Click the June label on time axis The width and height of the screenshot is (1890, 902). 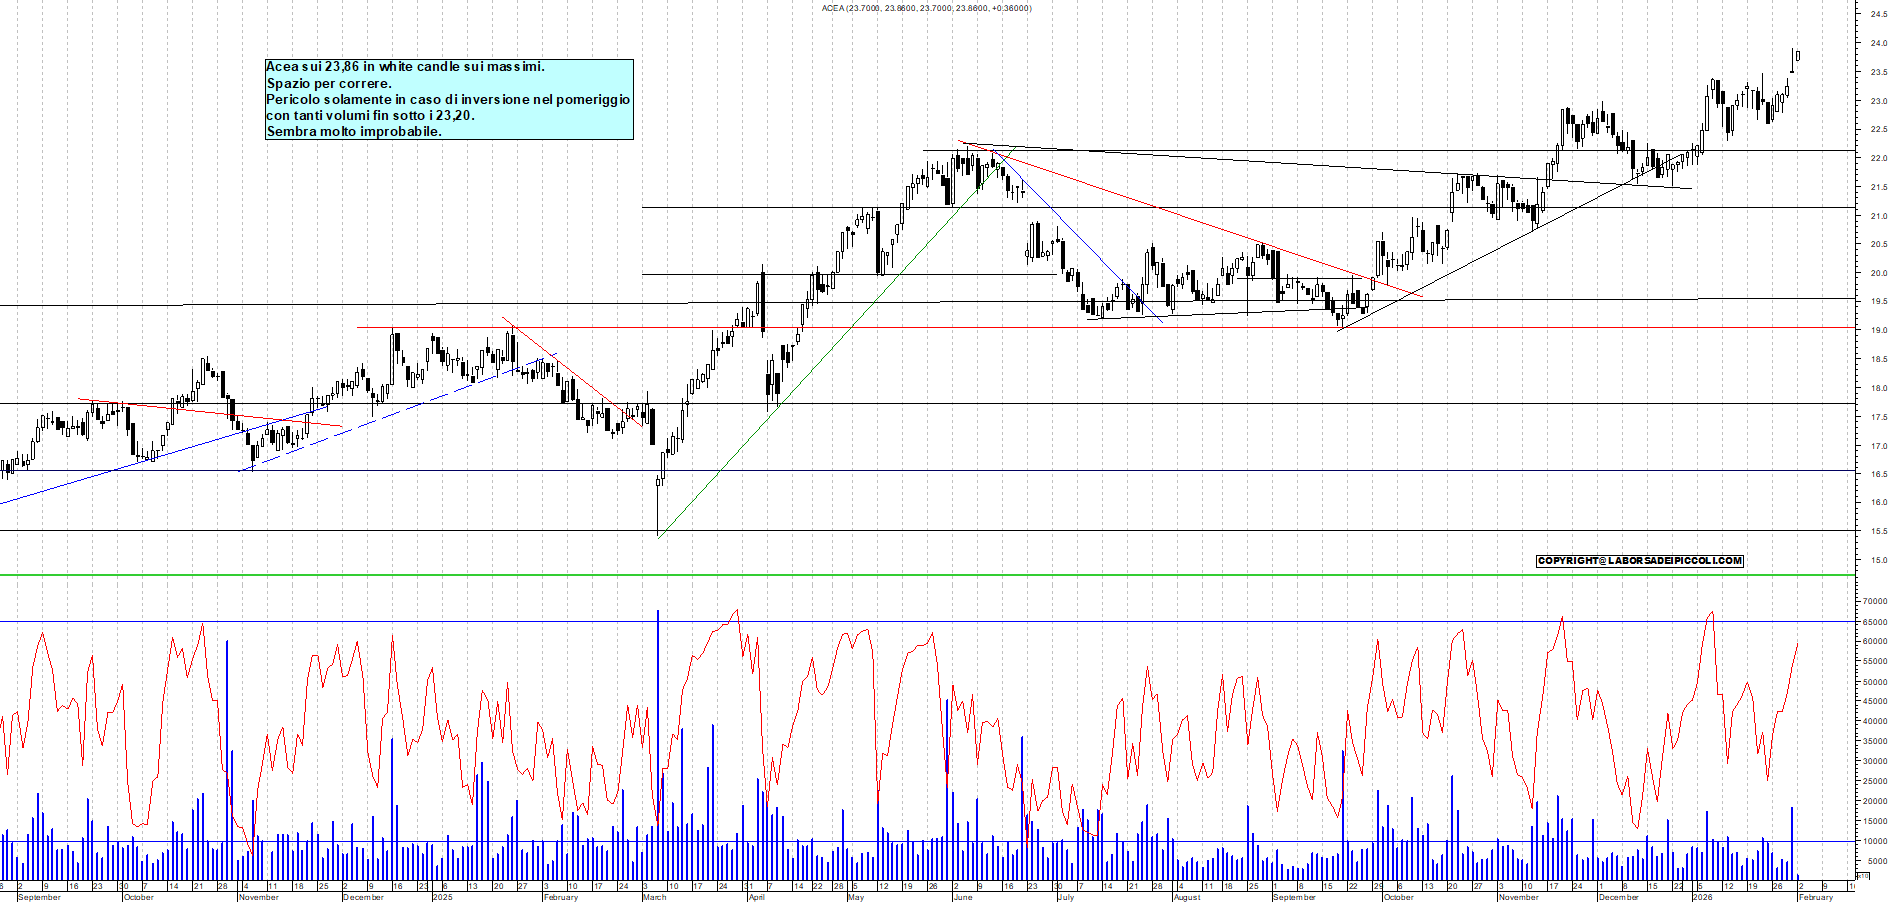point(962,897)
